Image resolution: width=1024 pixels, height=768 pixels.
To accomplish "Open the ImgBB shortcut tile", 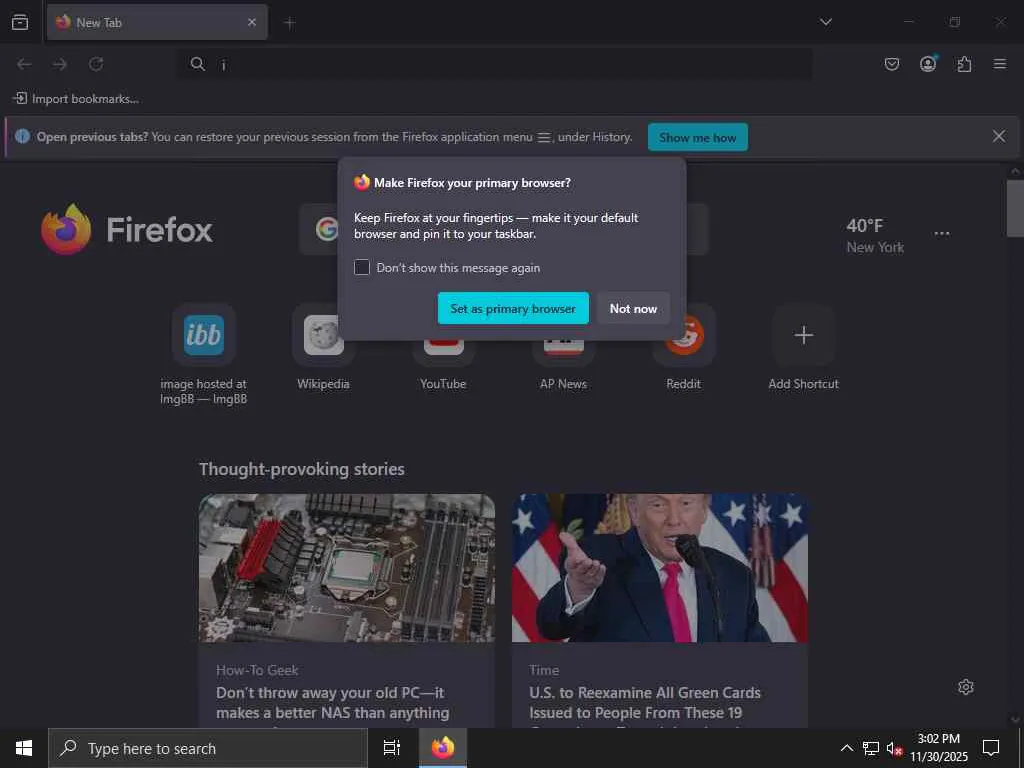I will (x=204, y=335).
